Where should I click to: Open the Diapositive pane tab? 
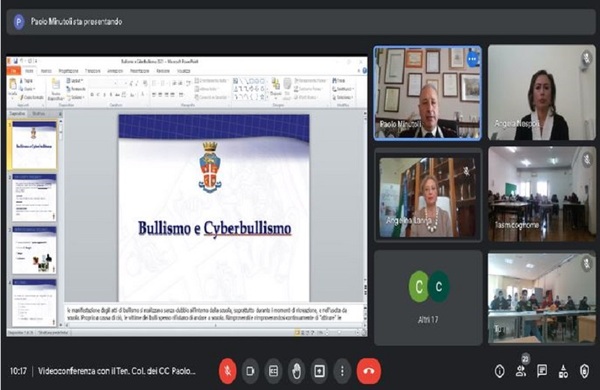[18, 114]
